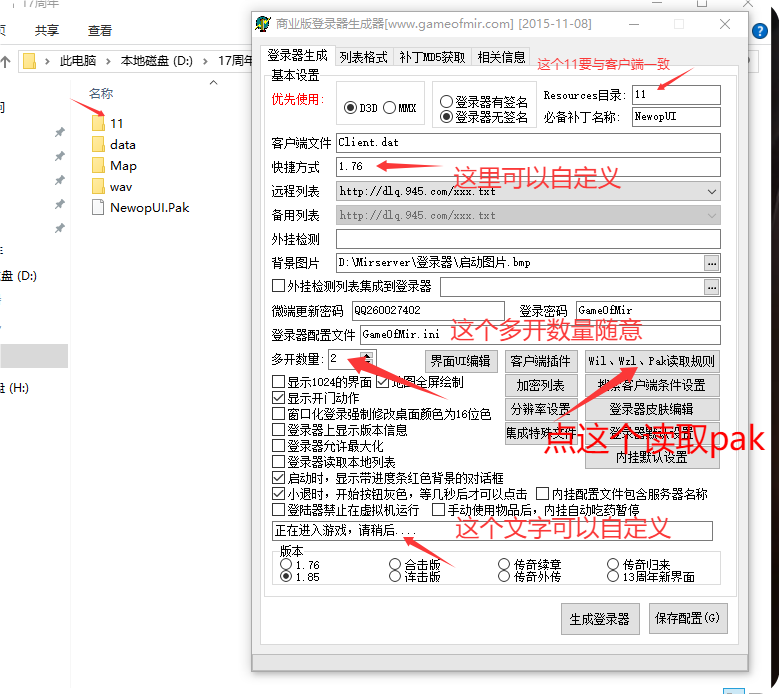
Task: Open the data folder in Explorer
Action: click(114, 145)
